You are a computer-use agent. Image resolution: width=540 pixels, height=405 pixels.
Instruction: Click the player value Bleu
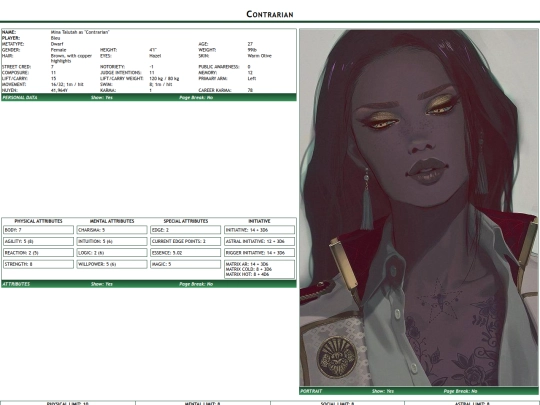(x=55, y=38)
